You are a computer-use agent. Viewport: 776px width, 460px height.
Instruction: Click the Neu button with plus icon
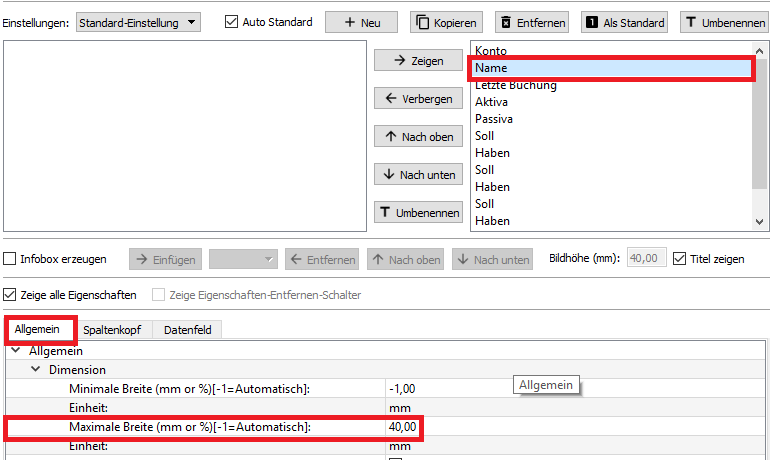coord(361,22)
